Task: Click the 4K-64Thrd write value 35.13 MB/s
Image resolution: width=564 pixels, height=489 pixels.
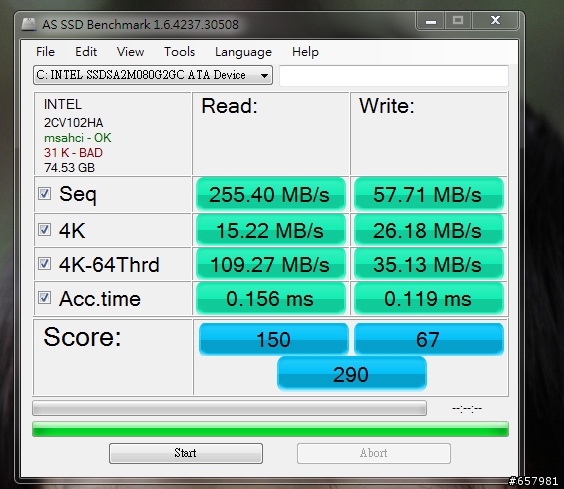Action: coord(428,264)
